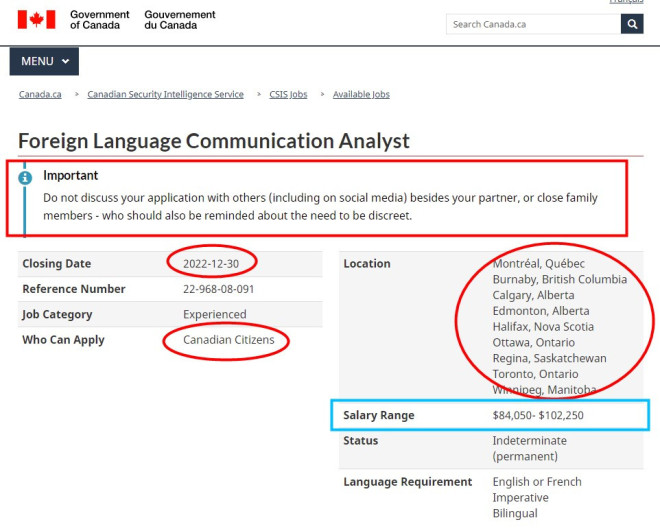
Task: Click the Salary Range value text
Action: (538, 415)
